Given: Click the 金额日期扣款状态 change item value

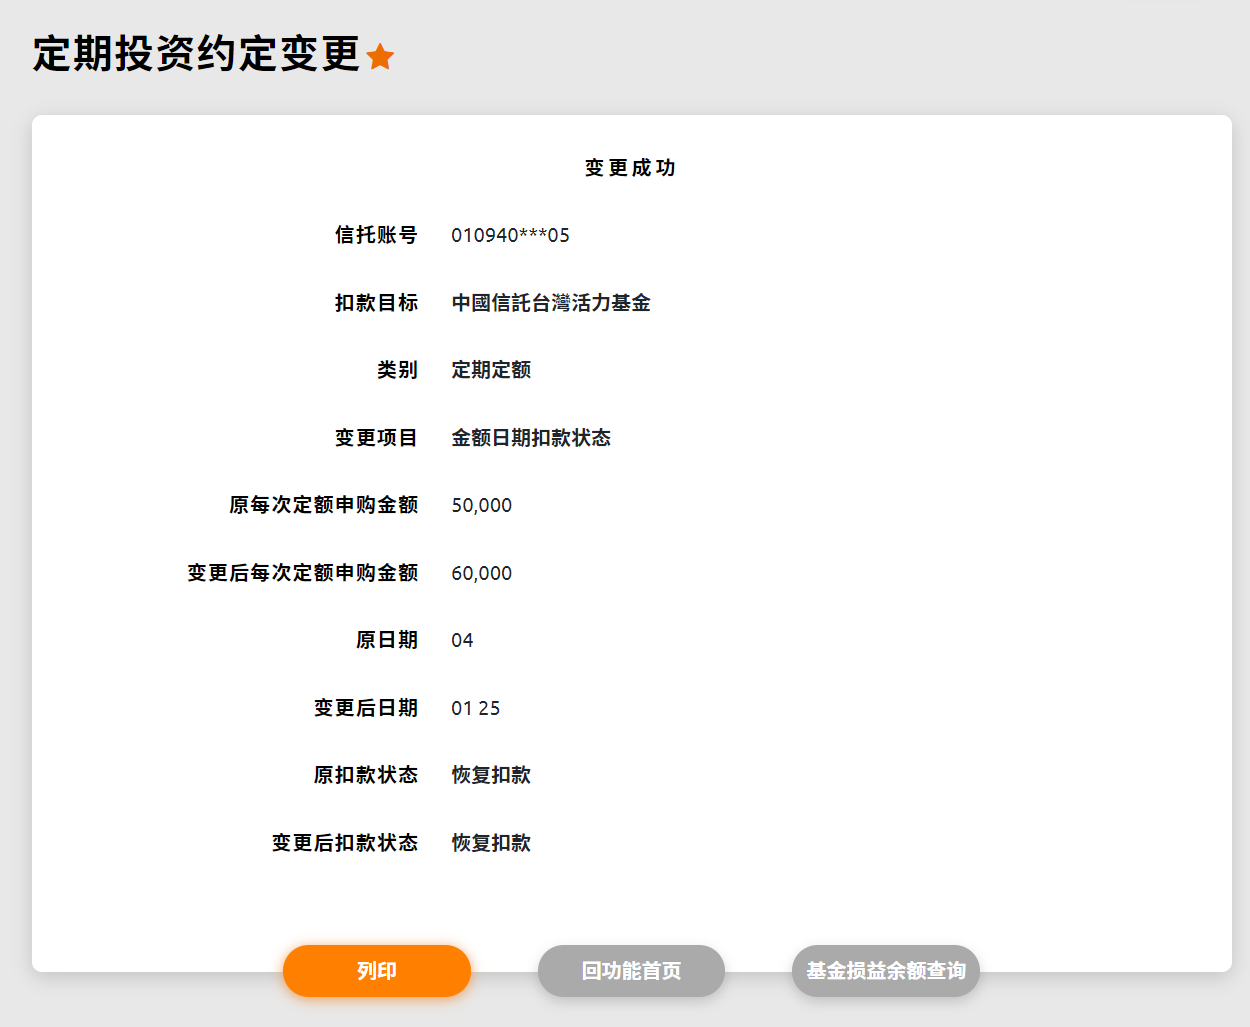Looking at the screenshot, I should pyautogui.click(x=531, y=438).
